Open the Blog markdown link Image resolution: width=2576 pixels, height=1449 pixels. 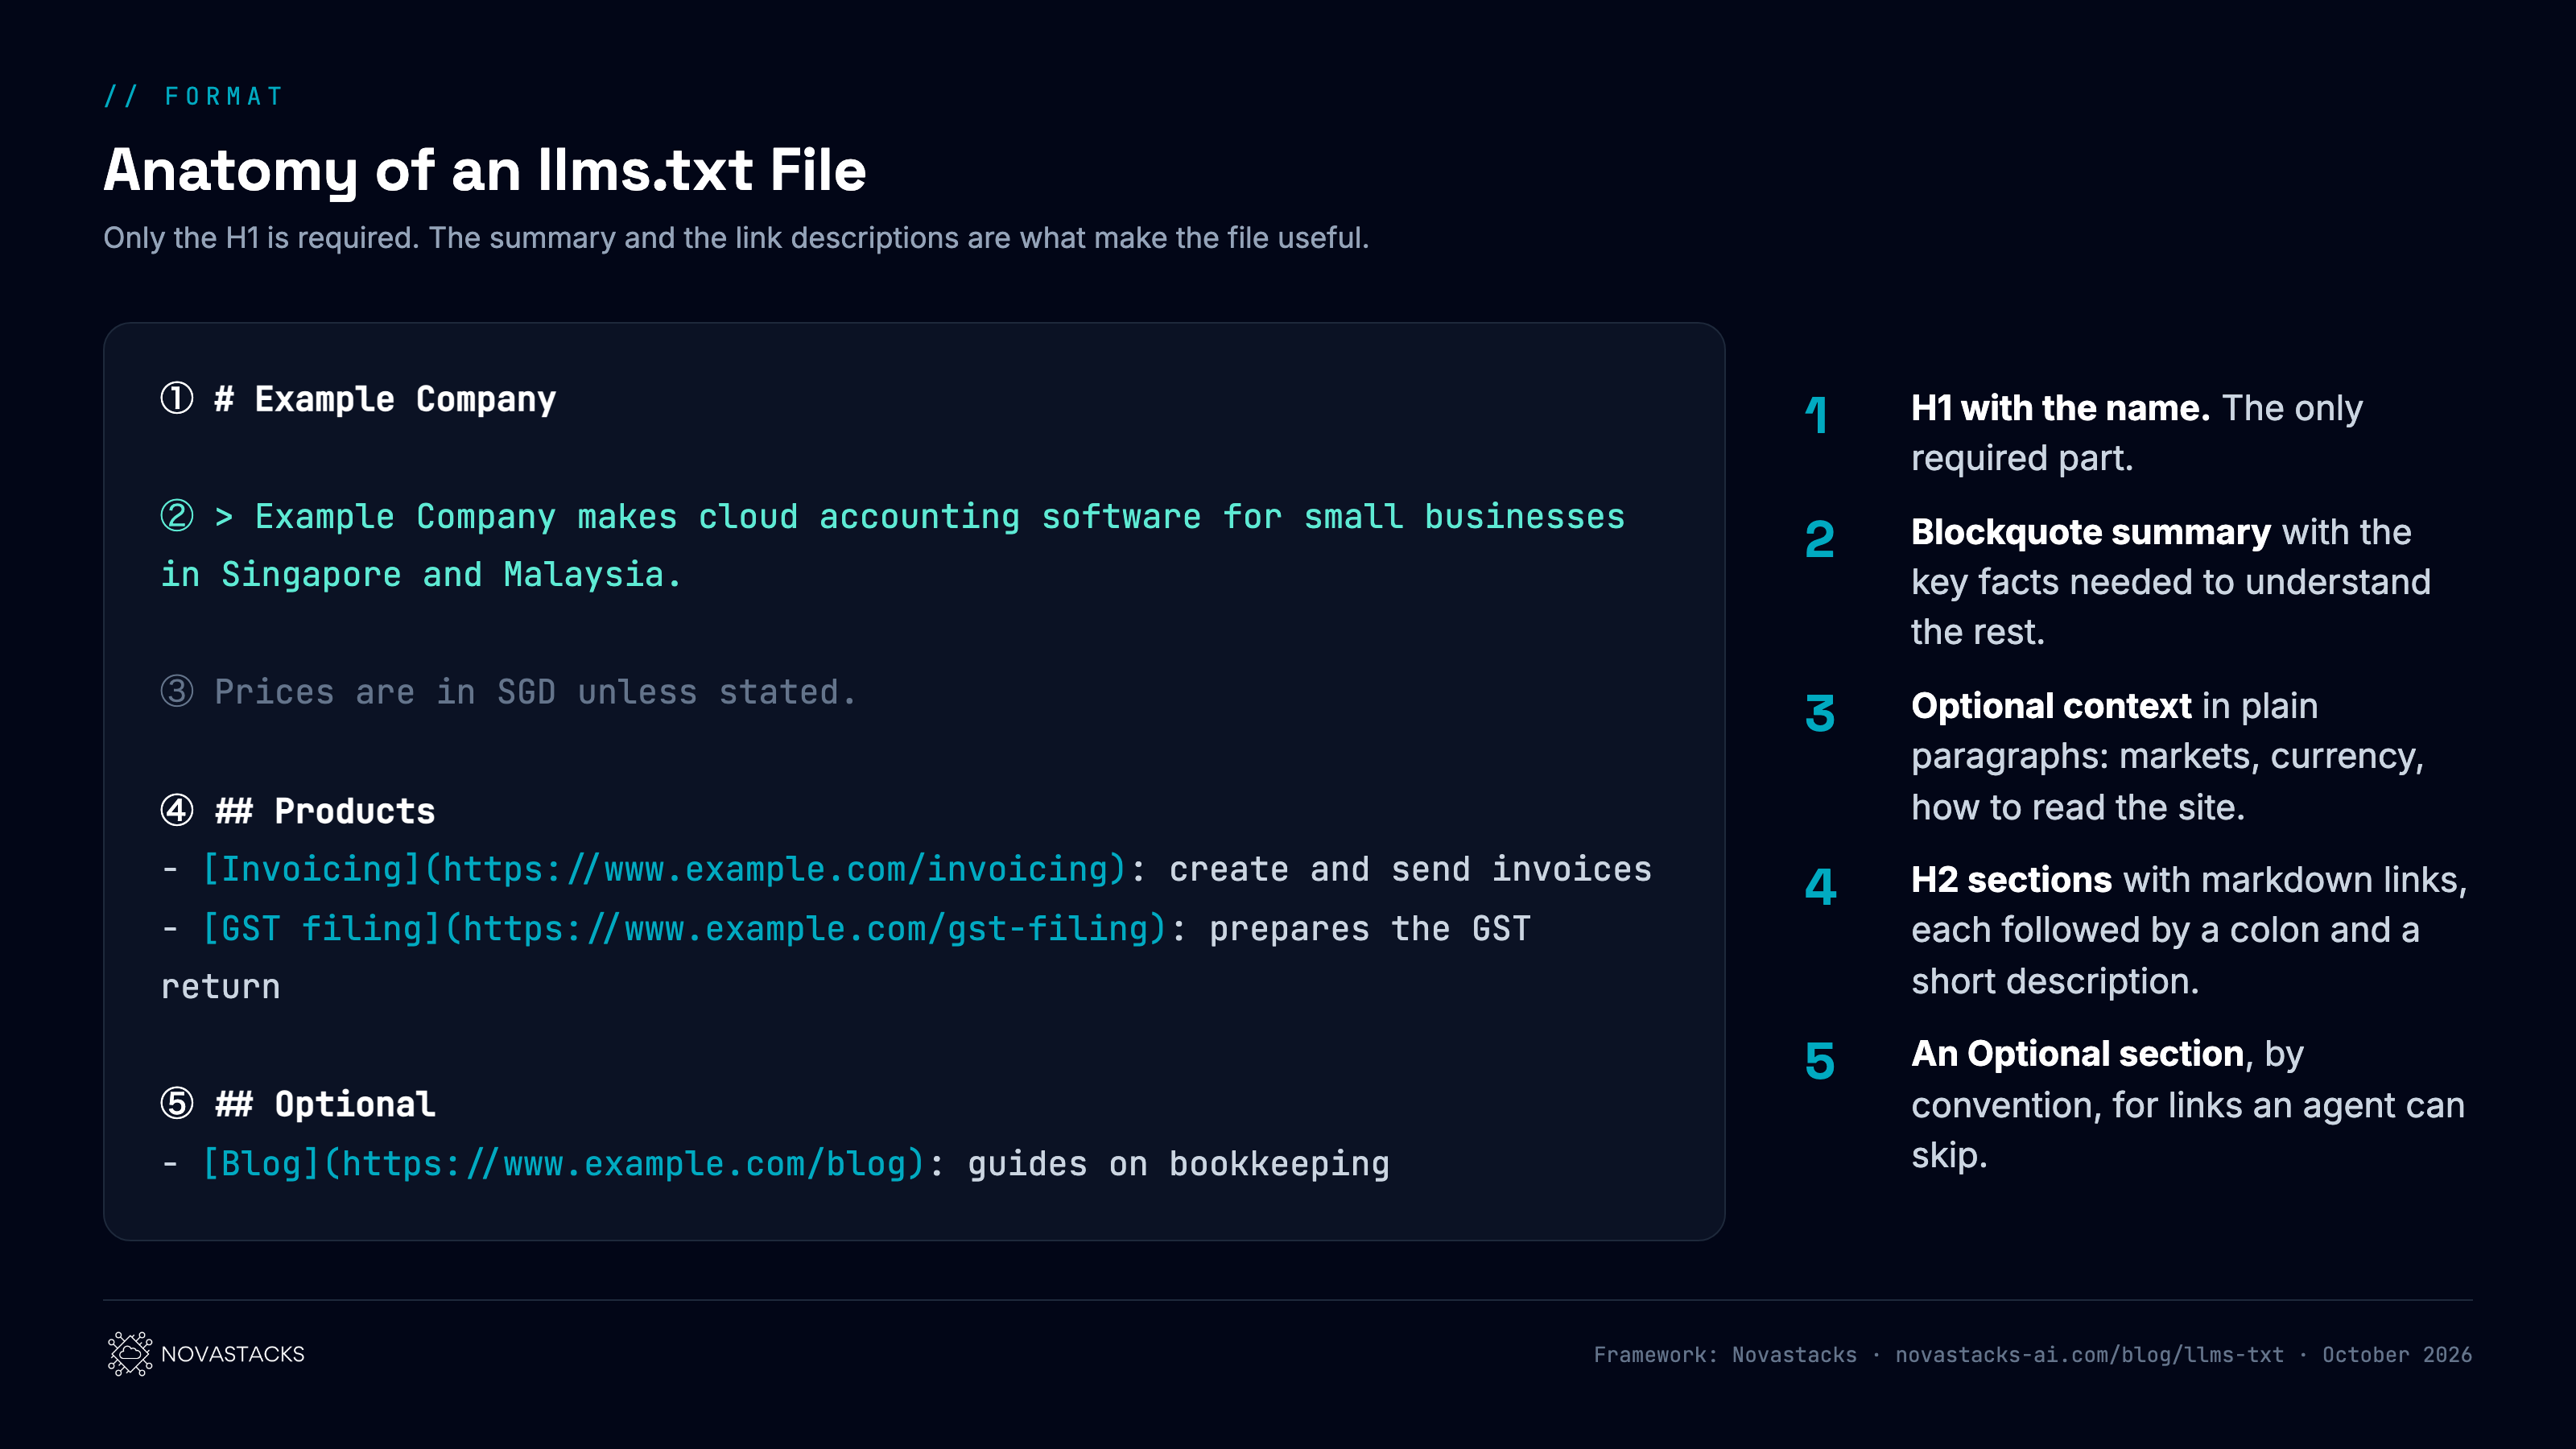coord(564,1163)
